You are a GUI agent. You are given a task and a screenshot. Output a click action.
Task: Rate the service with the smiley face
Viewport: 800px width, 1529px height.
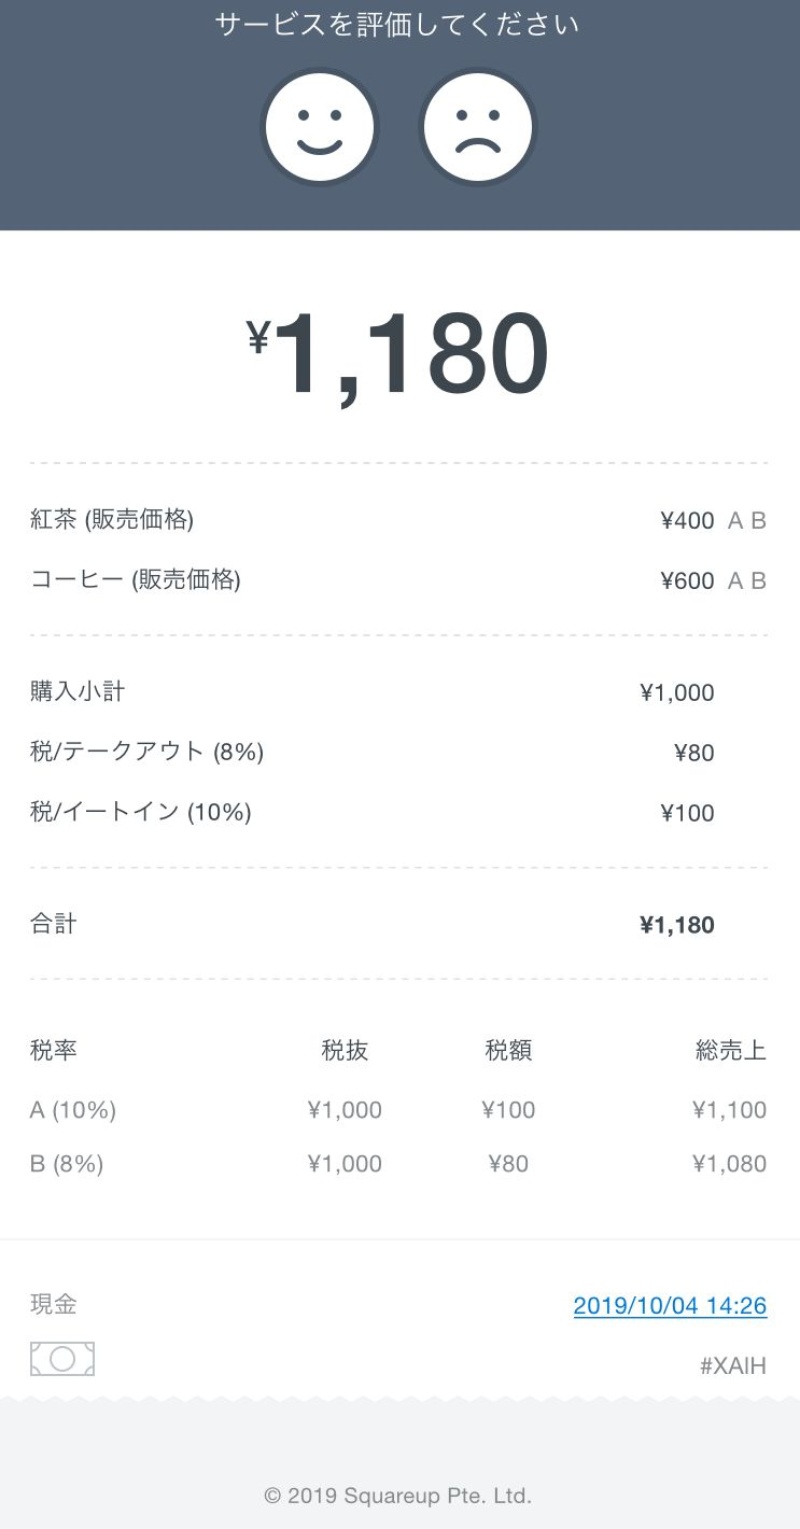pyautogui.click(x=320, y=127)
